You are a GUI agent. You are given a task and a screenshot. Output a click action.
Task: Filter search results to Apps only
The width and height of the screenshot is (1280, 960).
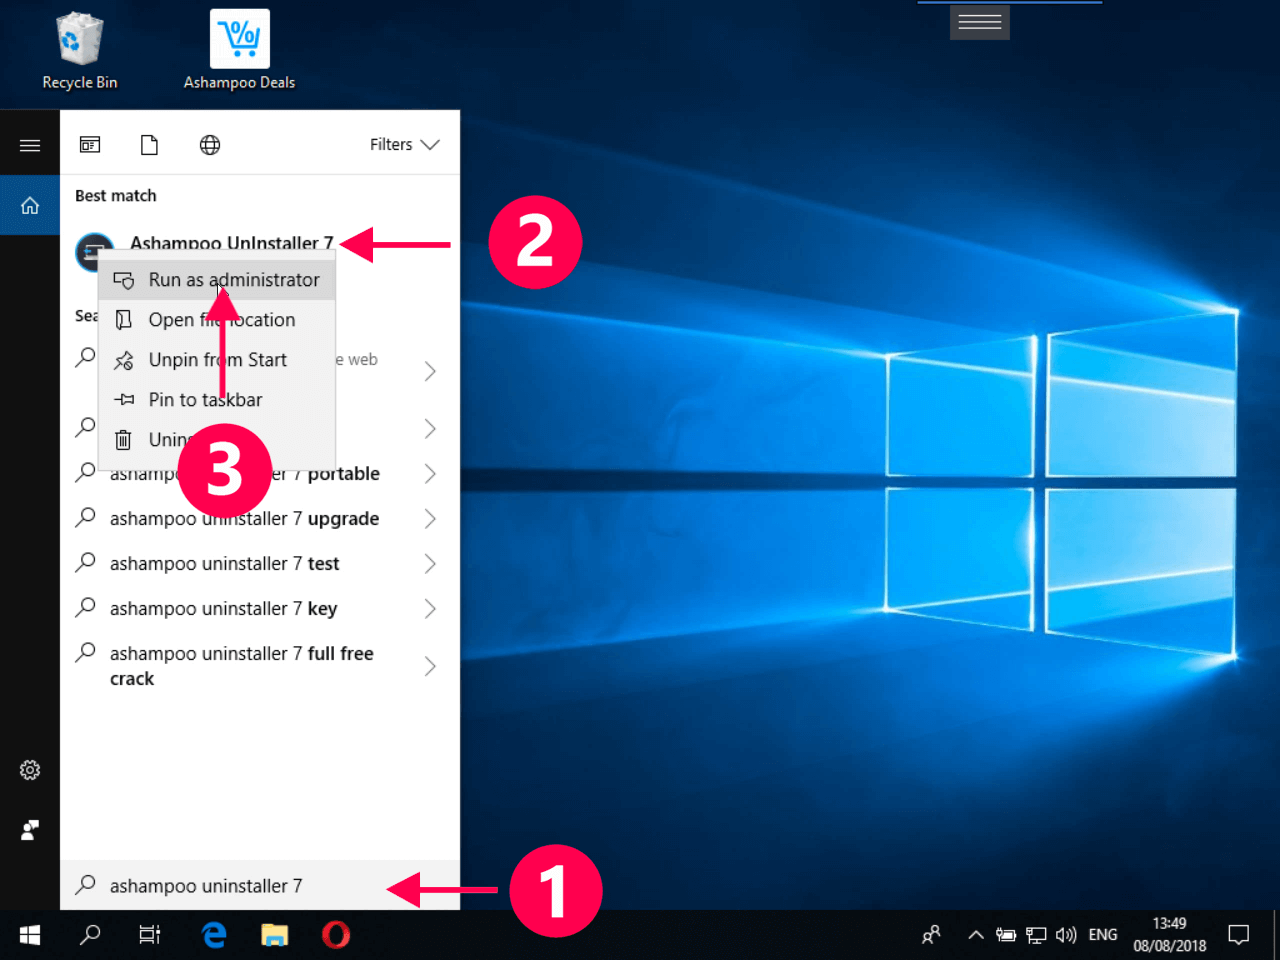coord(90,144)
